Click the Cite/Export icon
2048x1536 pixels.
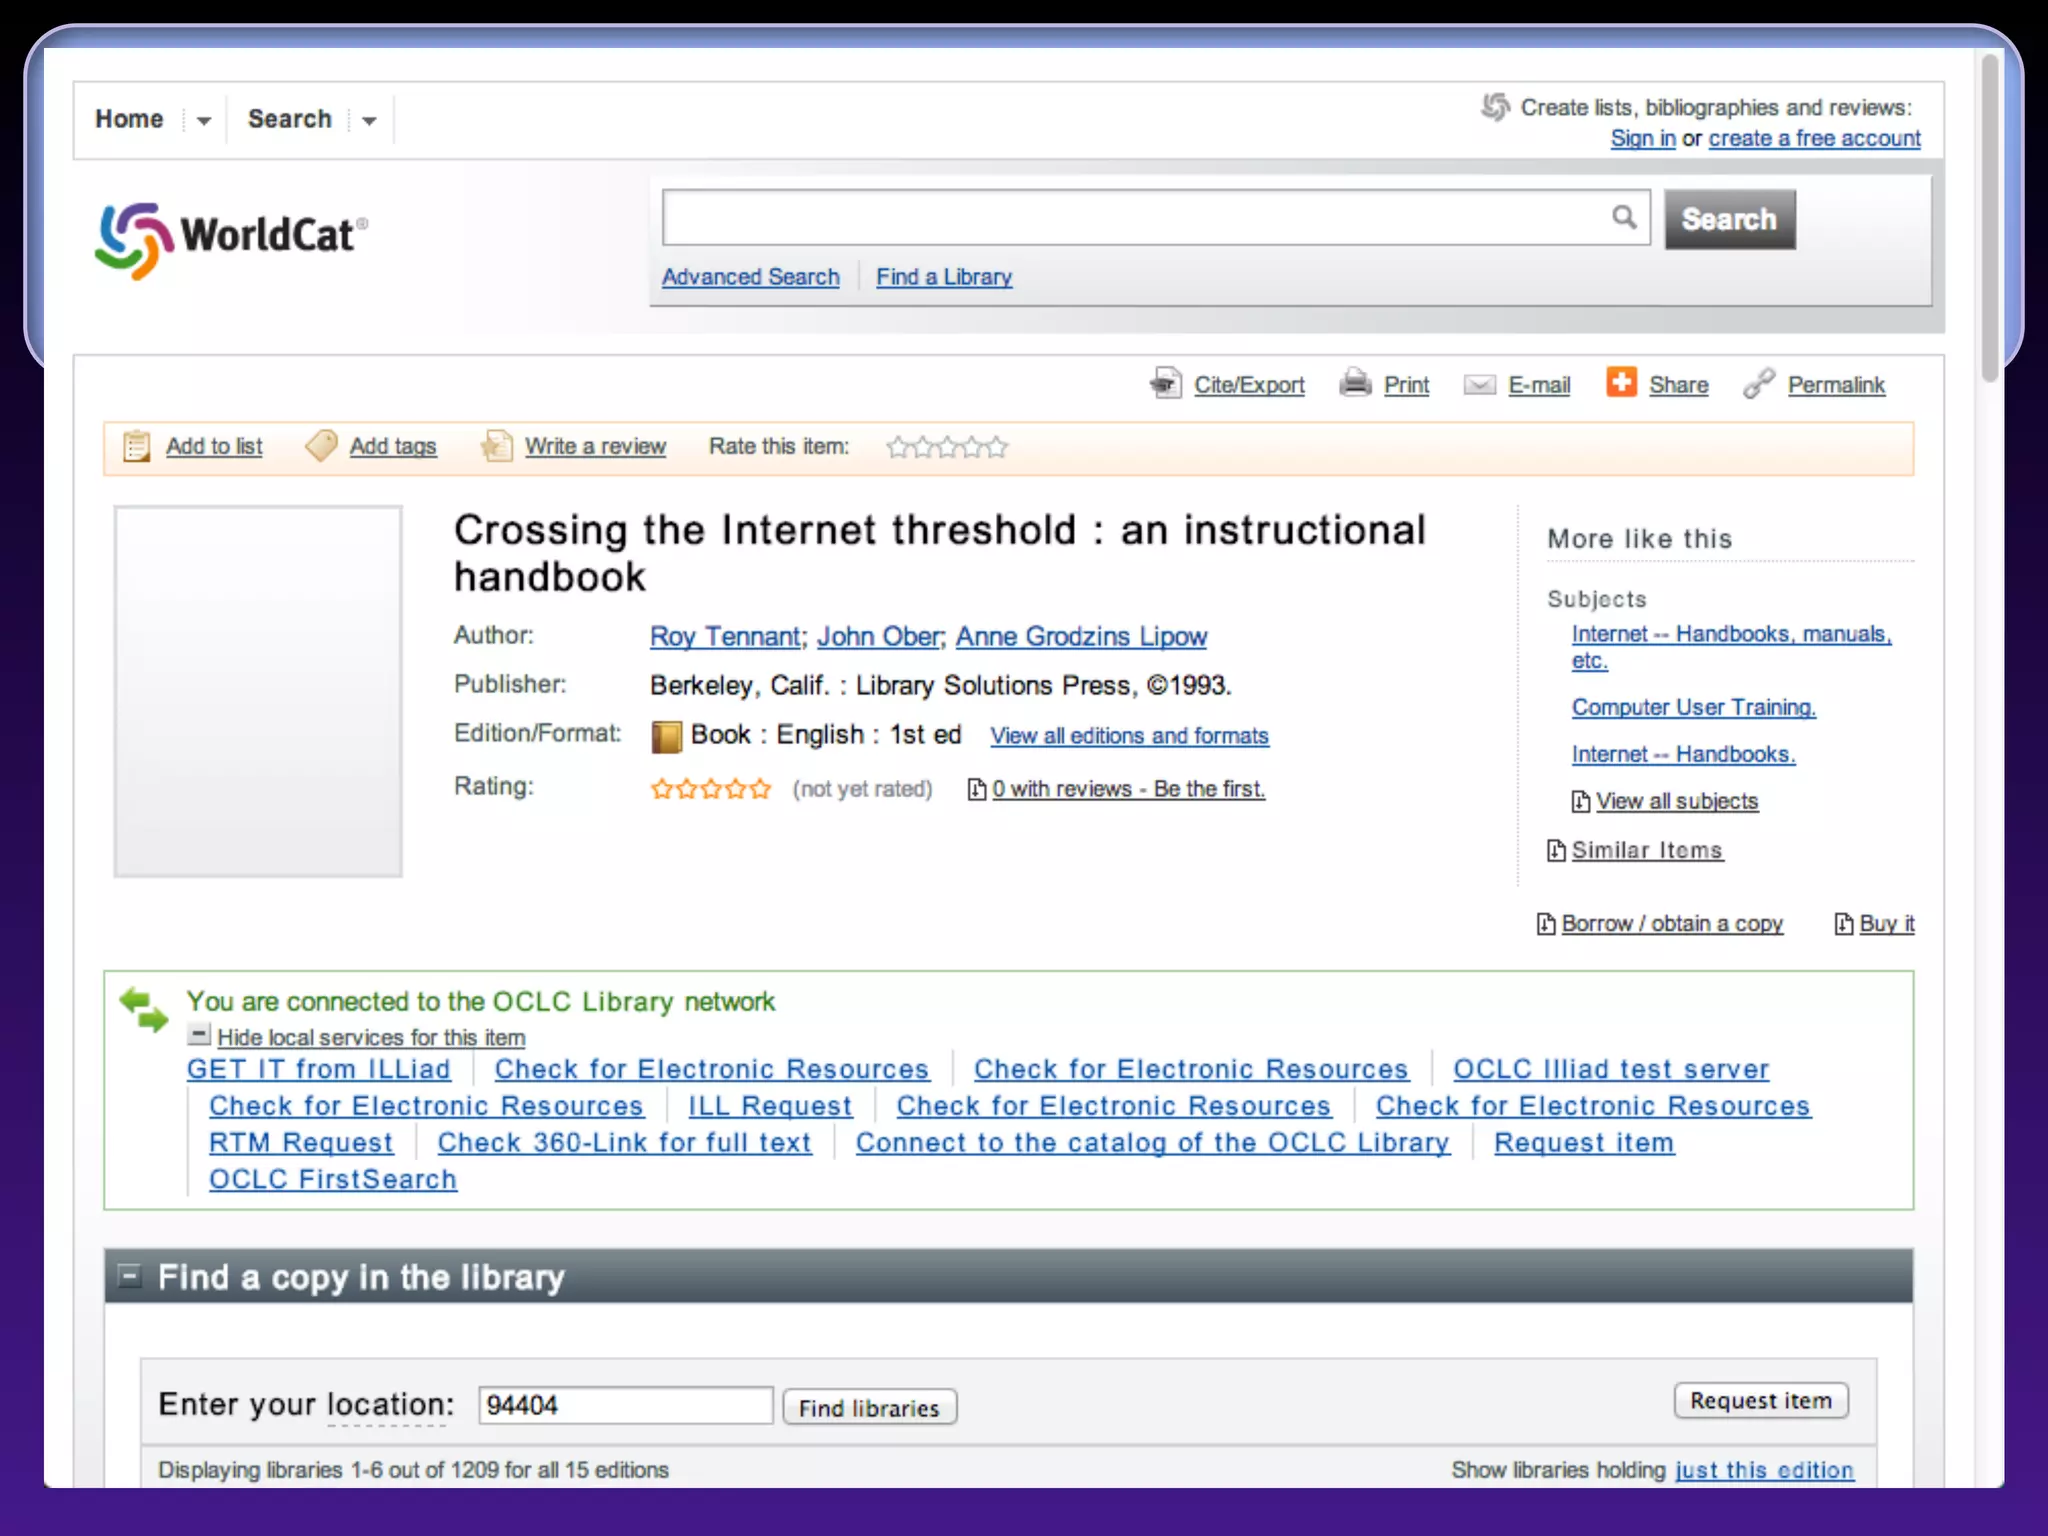1165,383
